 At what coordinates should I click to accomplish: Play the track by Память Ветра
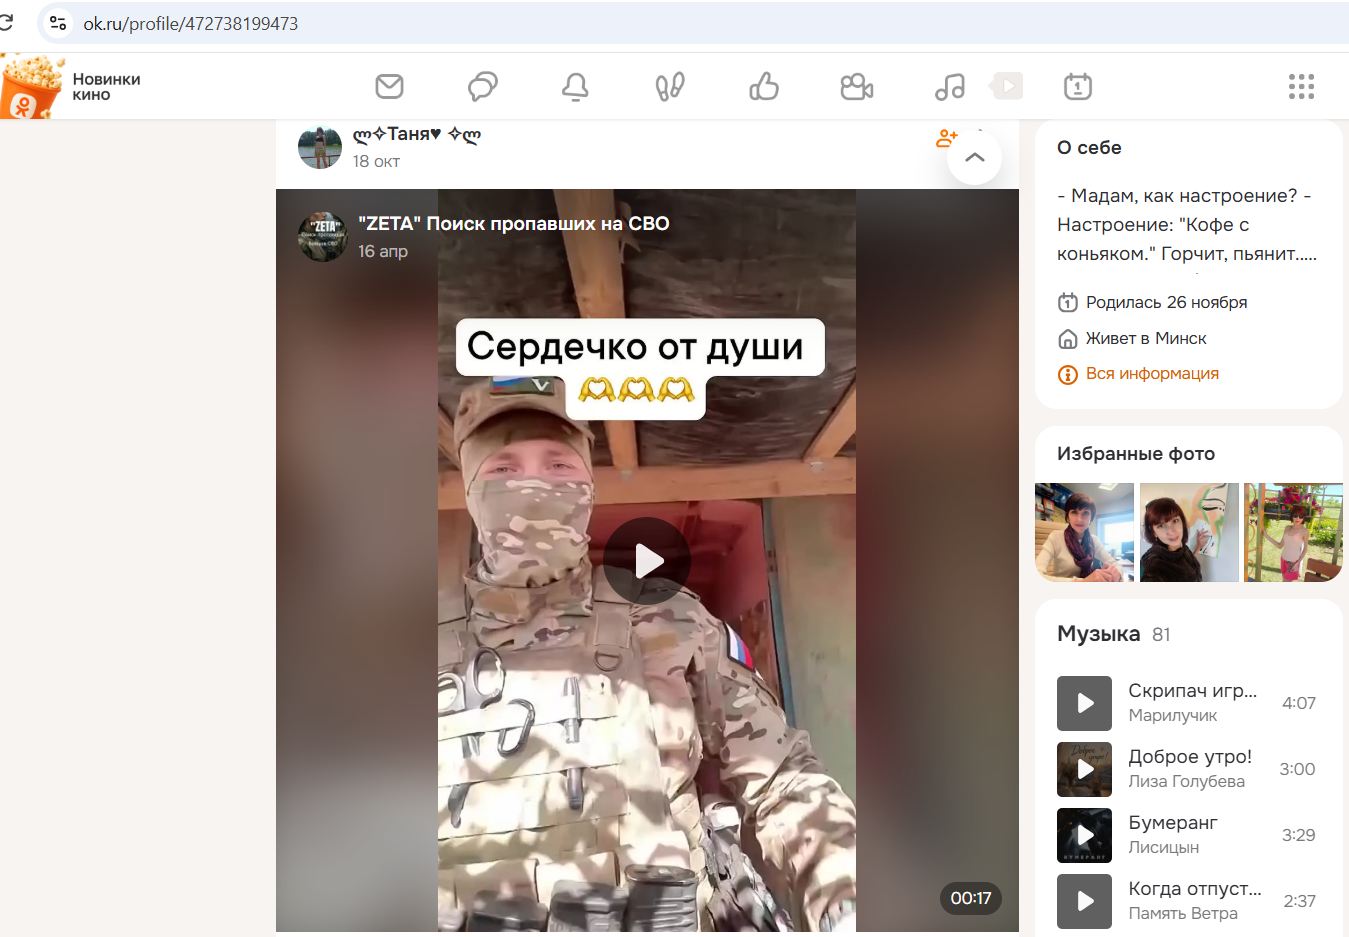(1084, 901)
